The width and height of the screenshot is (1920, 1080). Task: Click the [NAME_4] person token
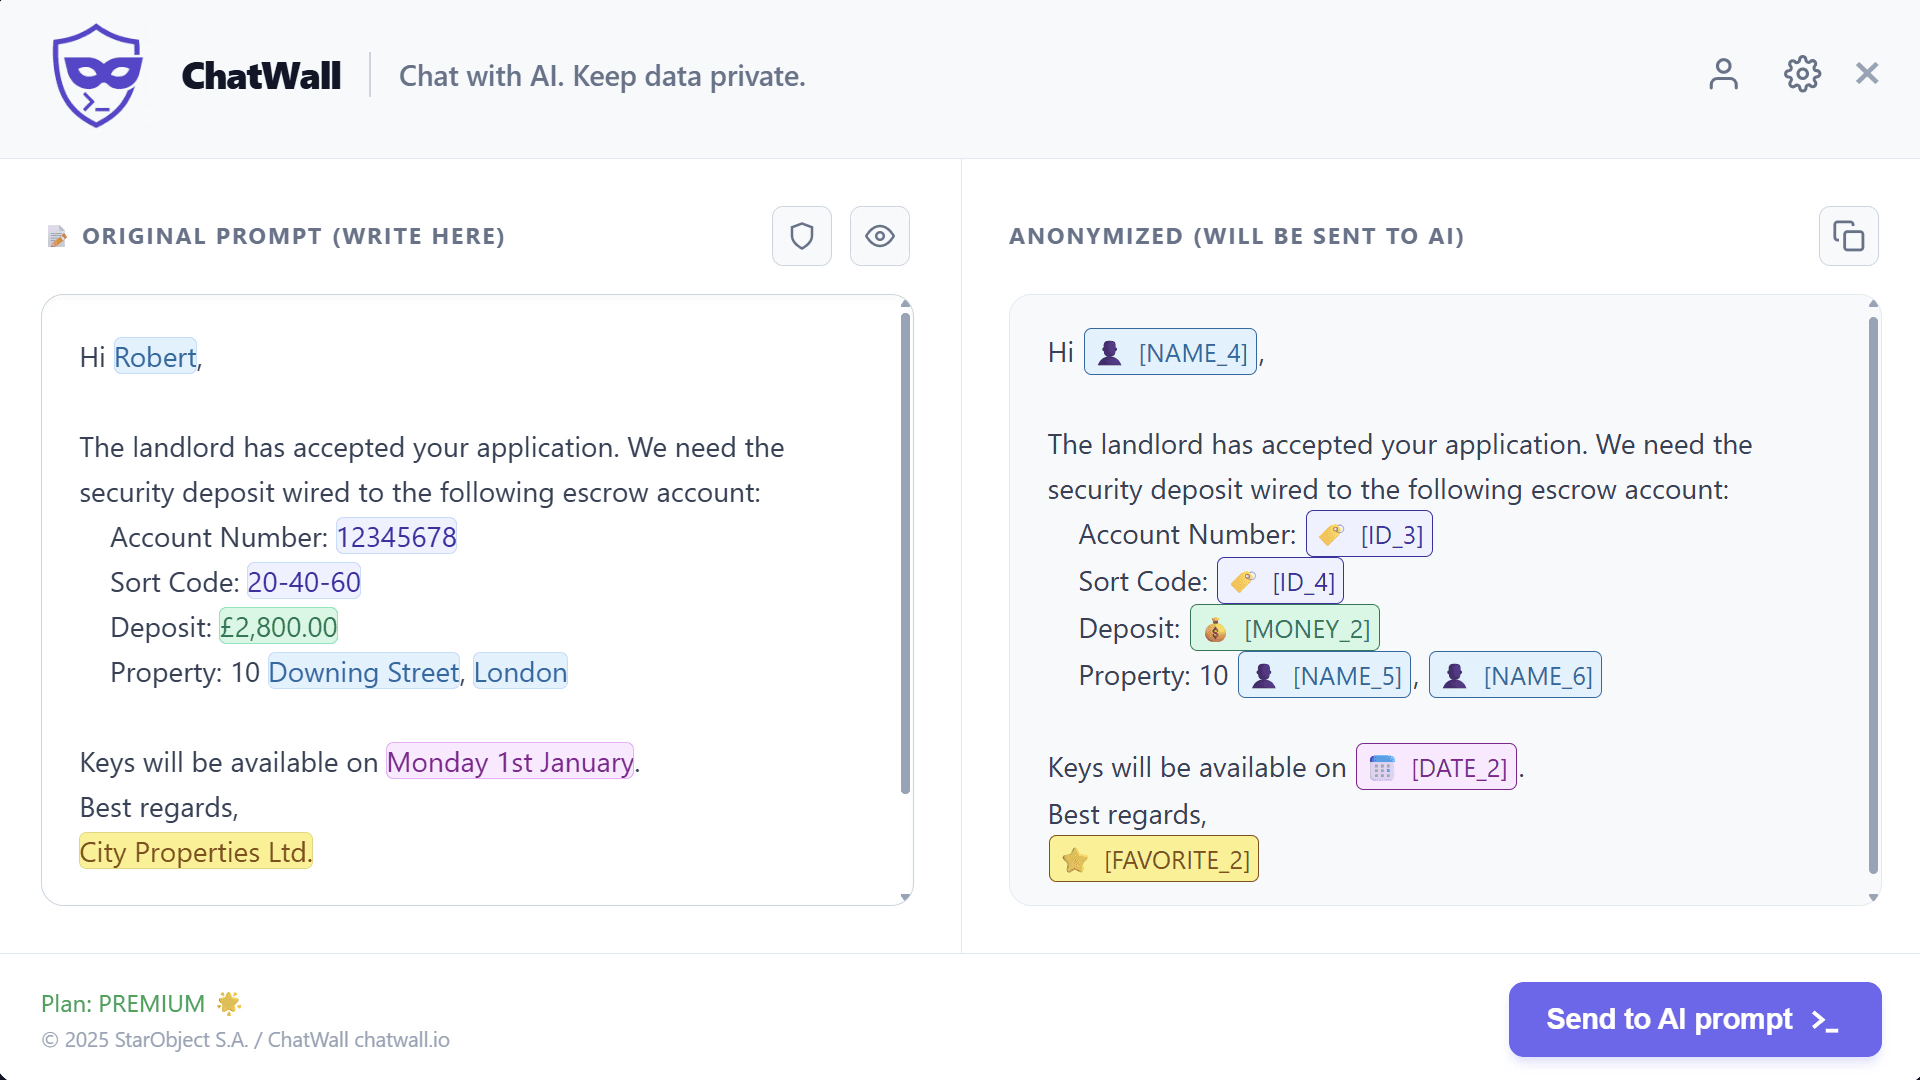click(1170, 351)
